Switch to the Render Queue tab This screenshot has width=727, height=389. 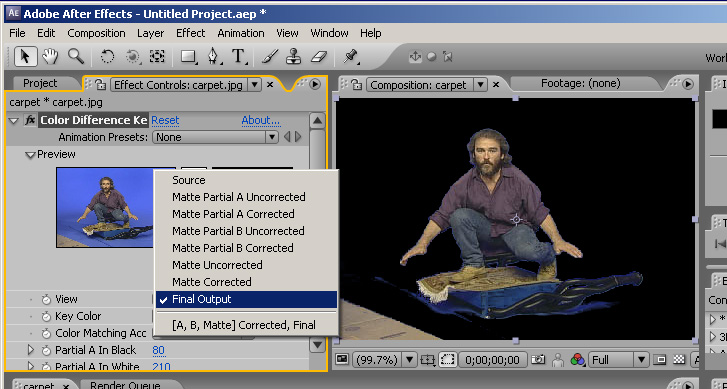pyautogui.click(x=125, y=385)
